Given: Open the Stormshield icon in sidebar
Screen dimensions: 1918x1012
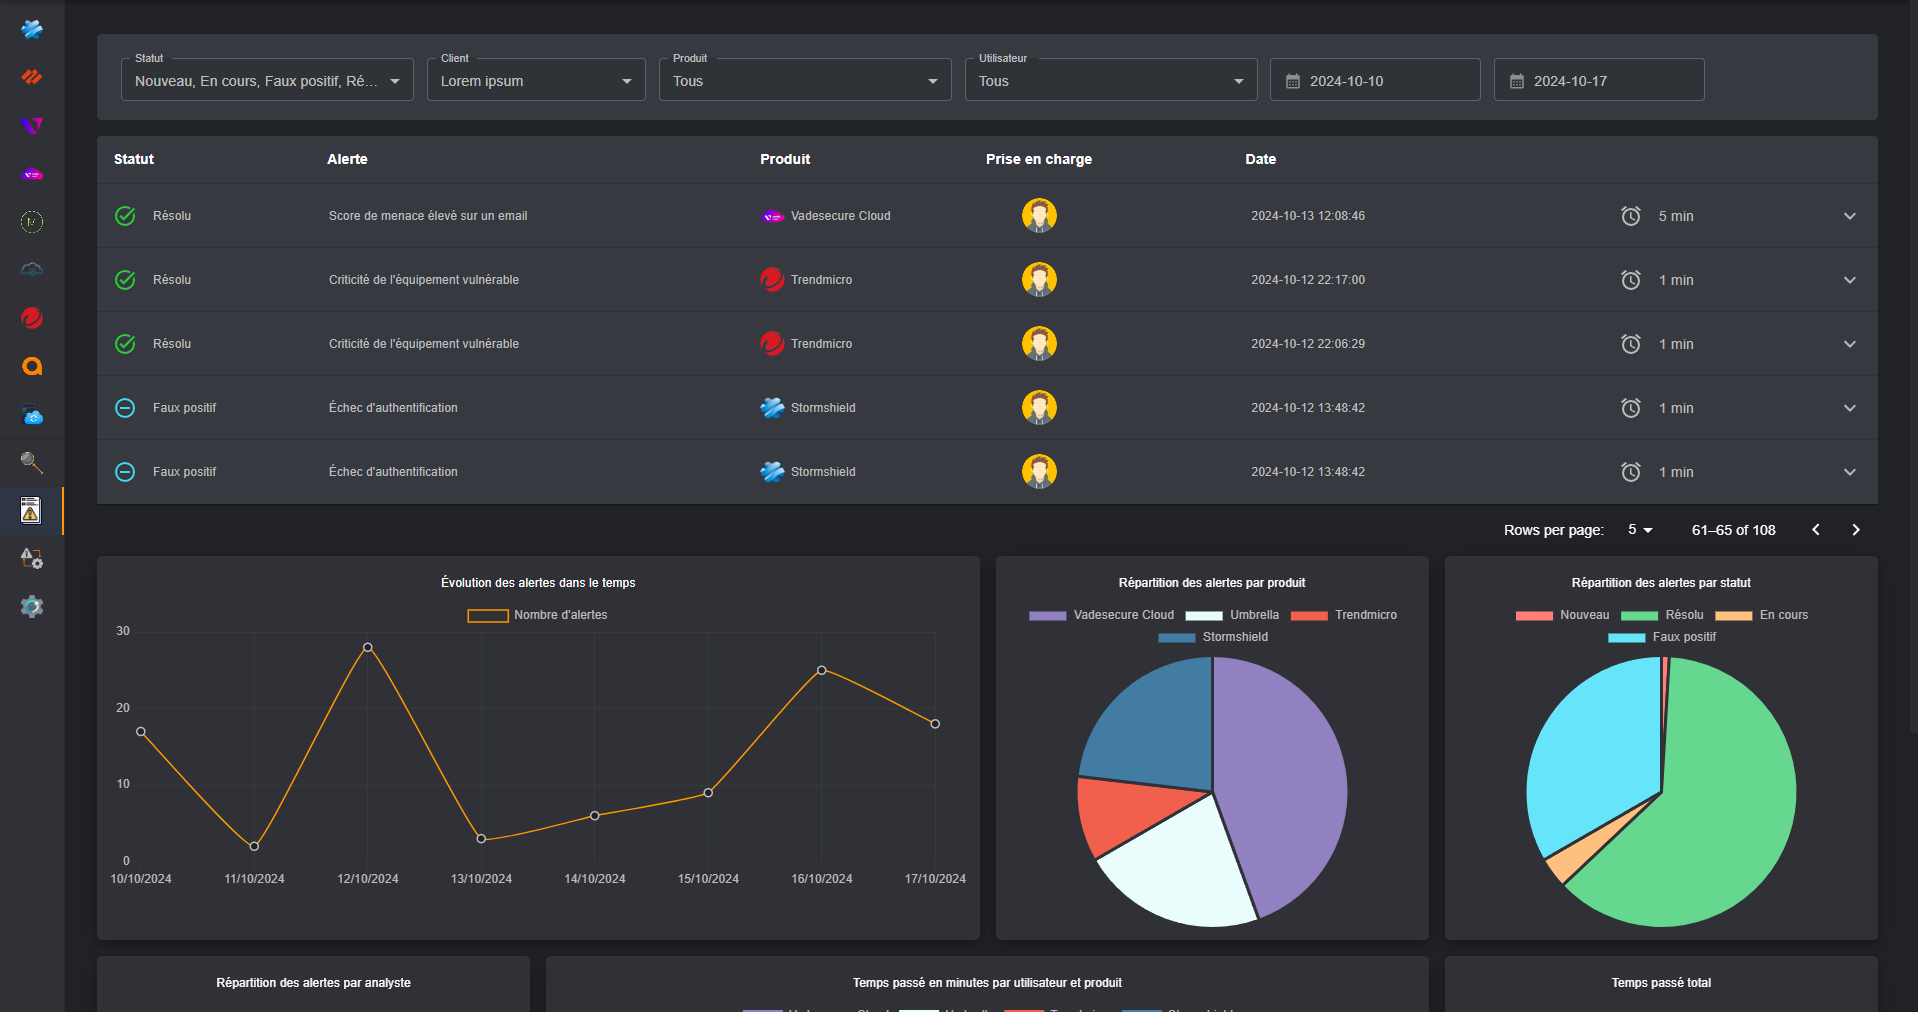Looking at the screenshot, I should [x=32, y=29].
